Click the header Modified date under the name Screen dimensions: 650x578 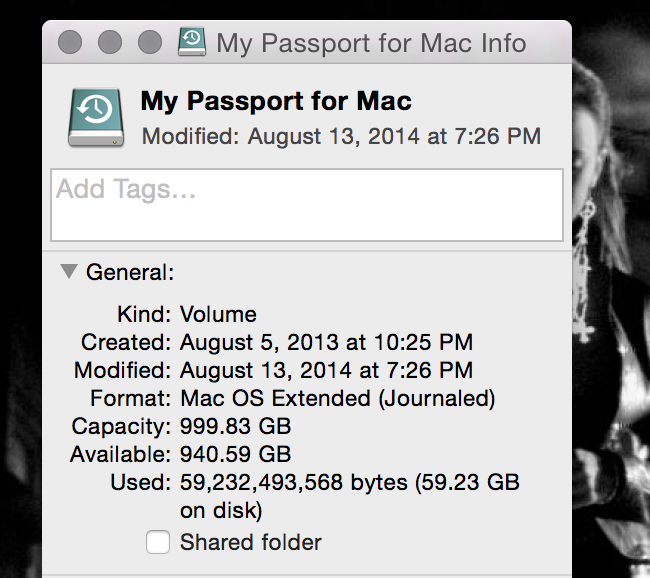coord(342,136)
